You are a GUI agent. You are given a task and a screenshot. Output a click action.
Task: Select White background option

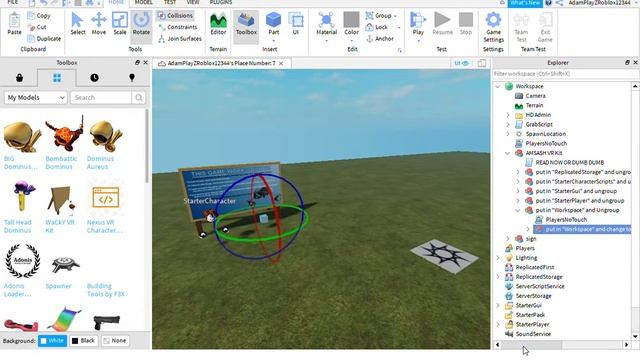(x=52, y=340)
